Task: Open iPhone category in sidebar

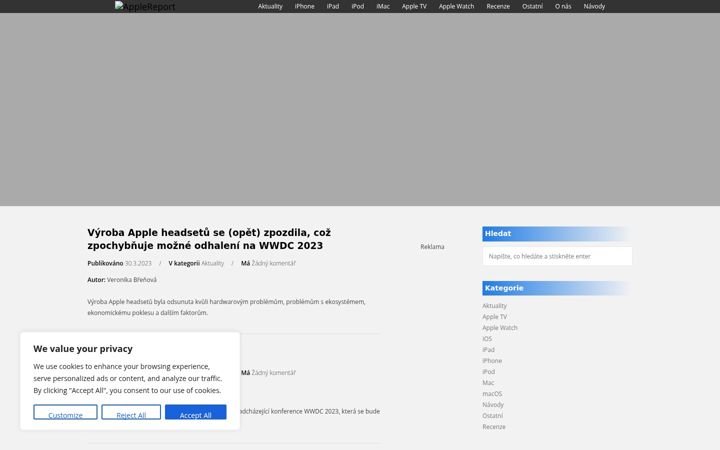Action: (492, 361)
